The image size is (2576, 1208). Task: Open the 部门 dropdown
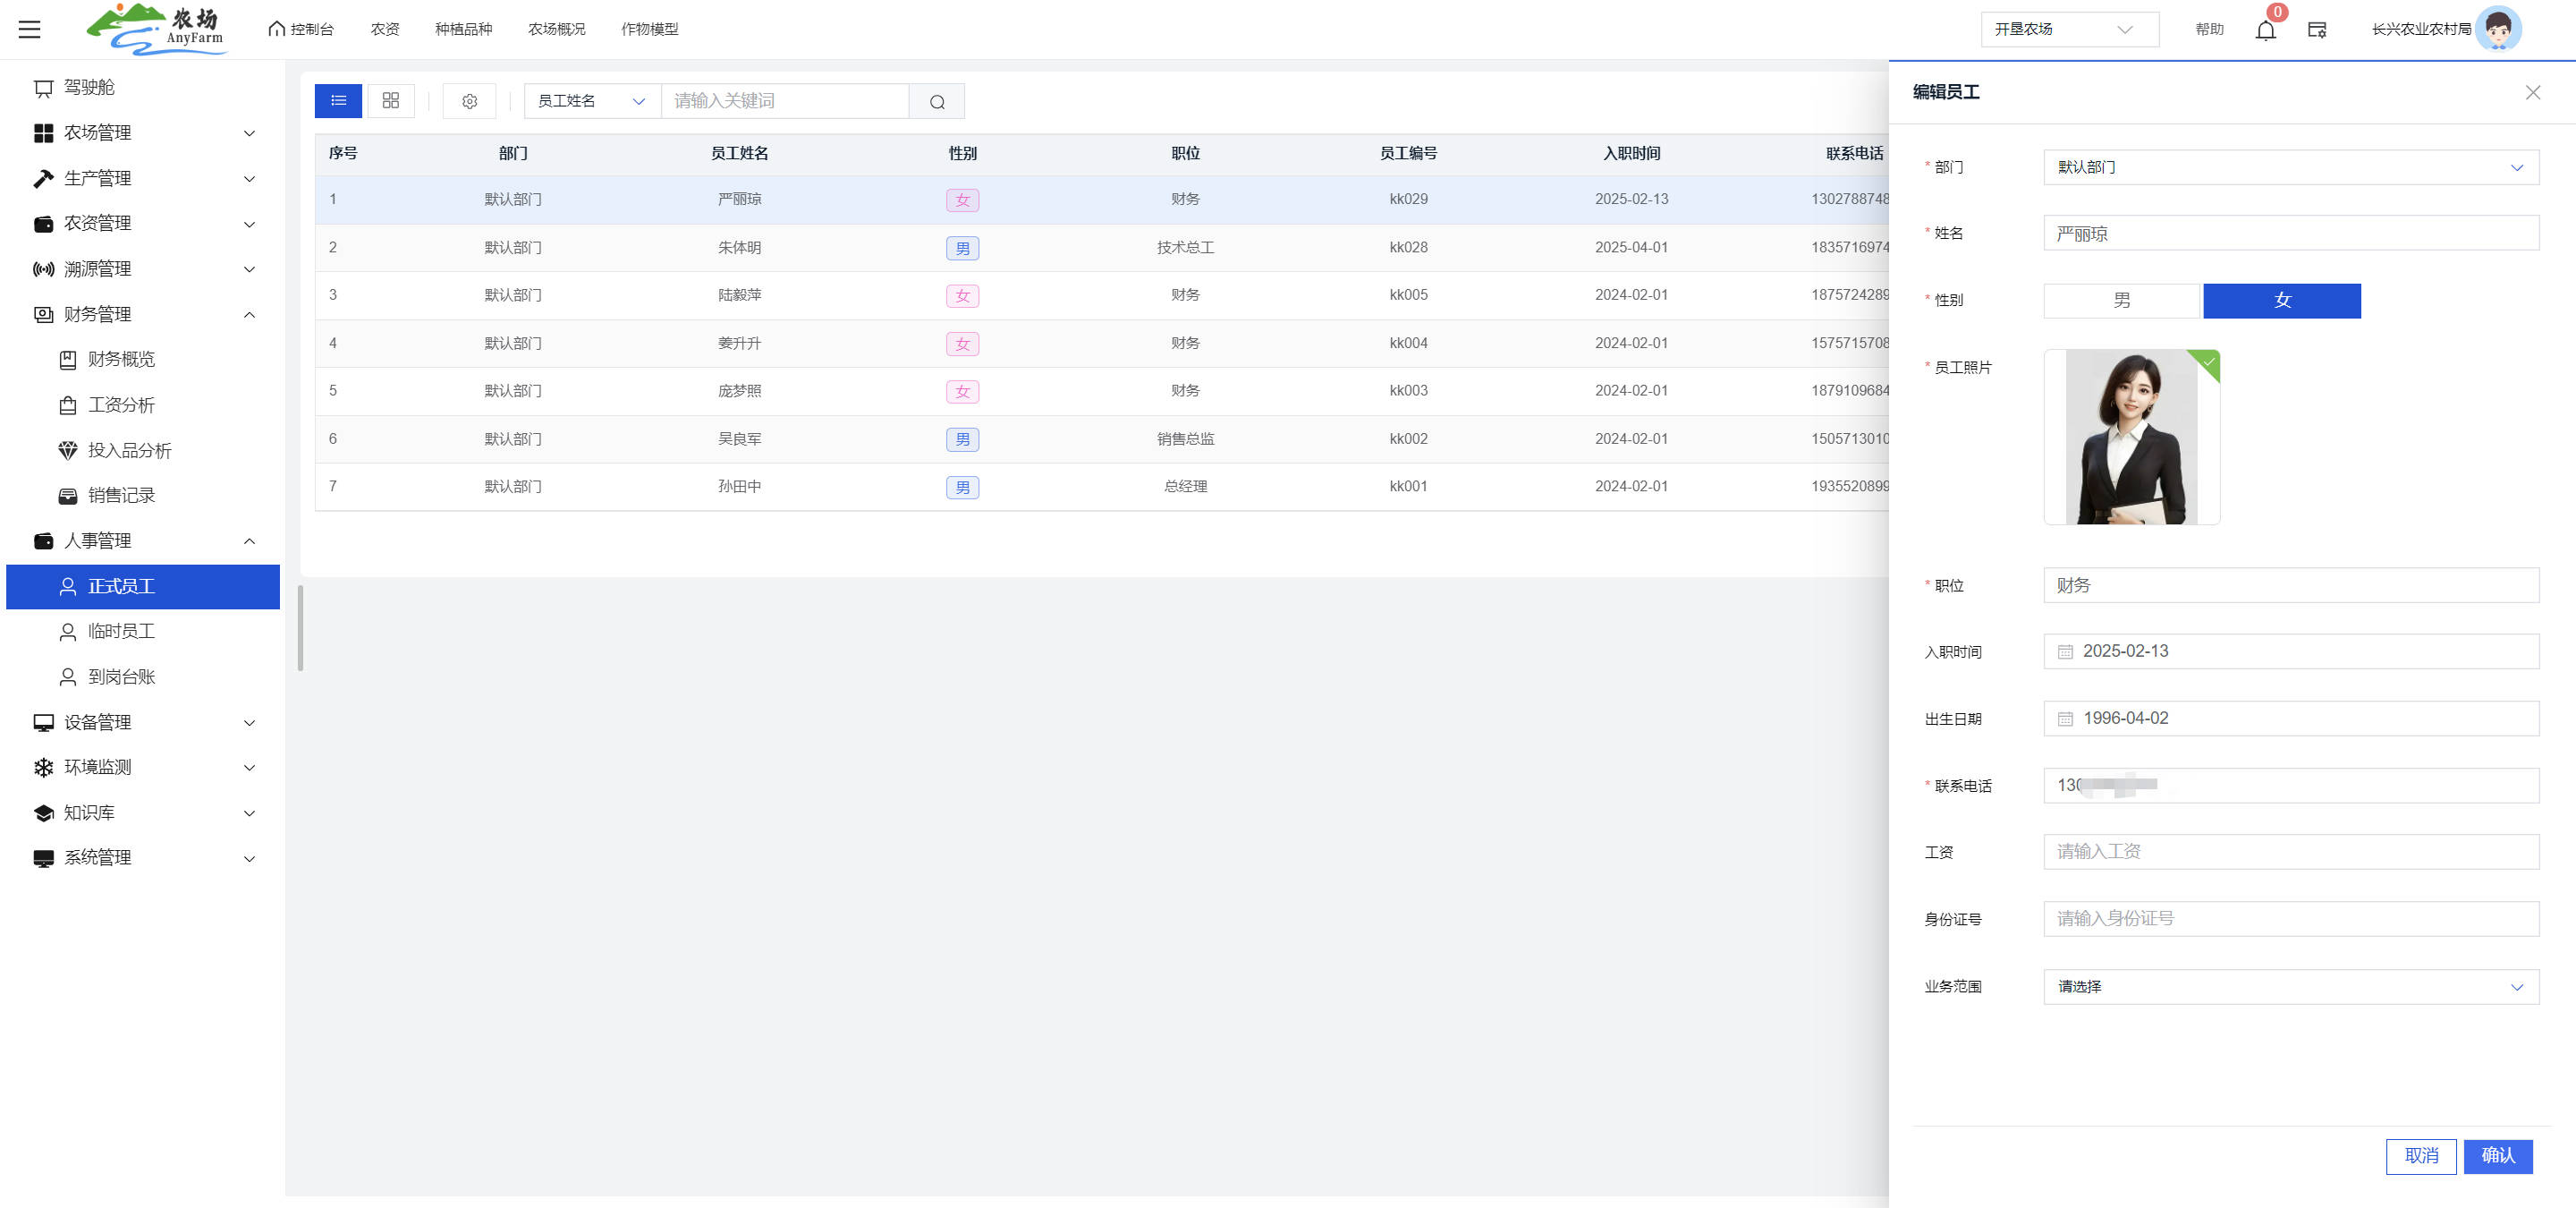pyautogui.click(x=2290, y=167)
